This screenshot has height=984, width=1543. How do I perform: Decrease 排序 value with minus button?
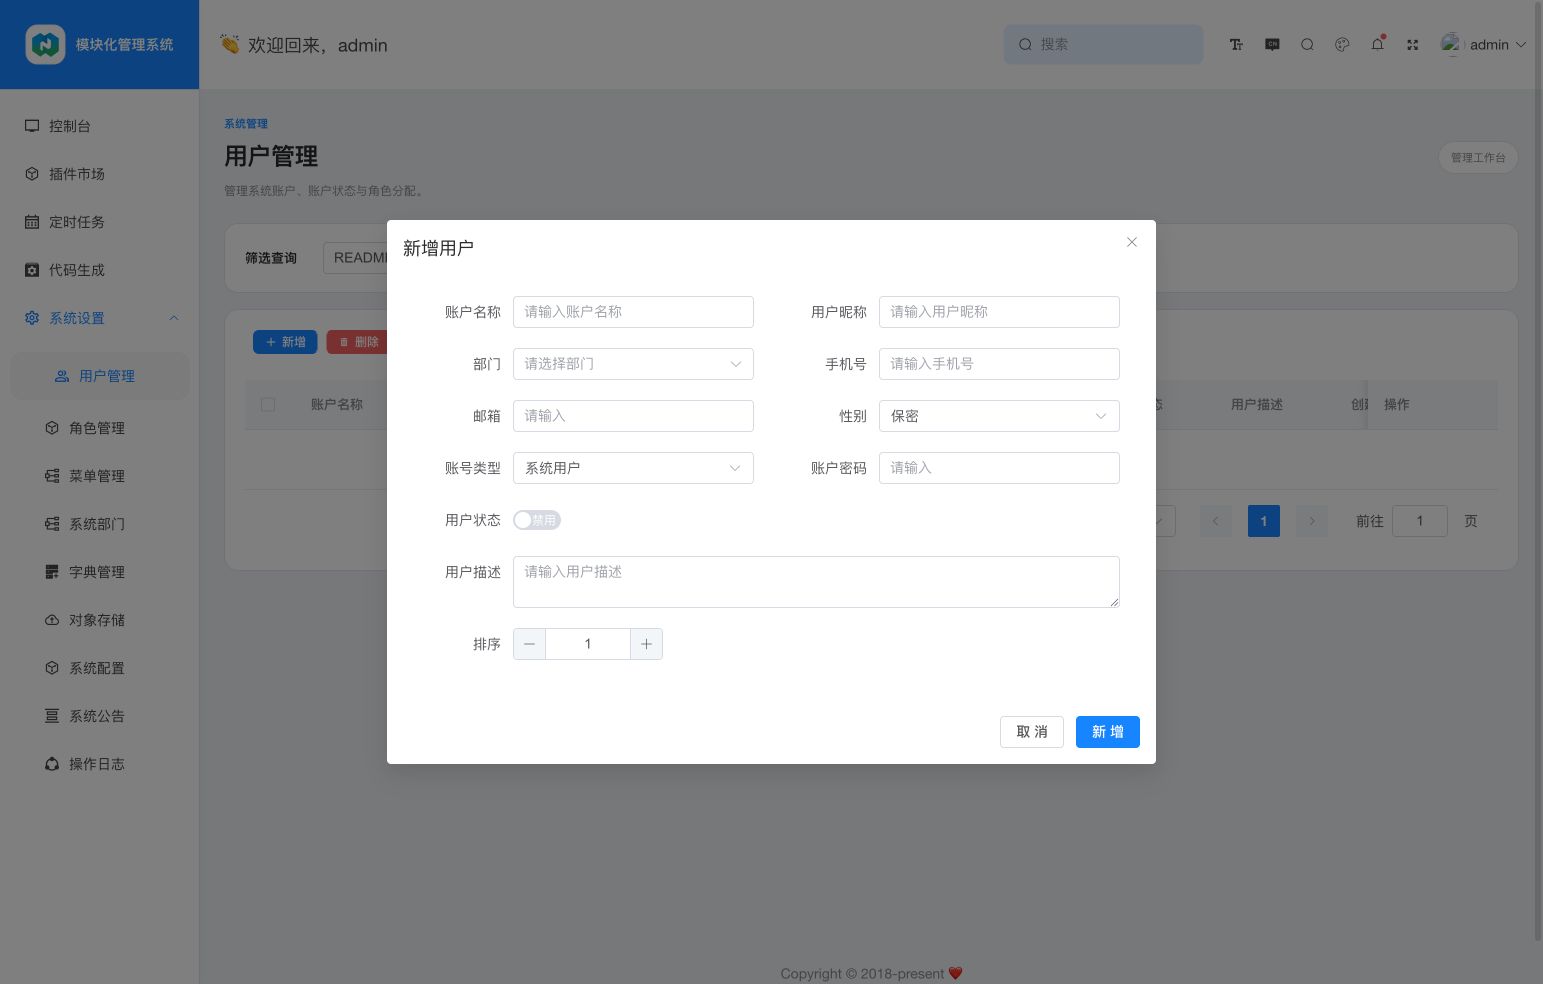pos(529,644)
